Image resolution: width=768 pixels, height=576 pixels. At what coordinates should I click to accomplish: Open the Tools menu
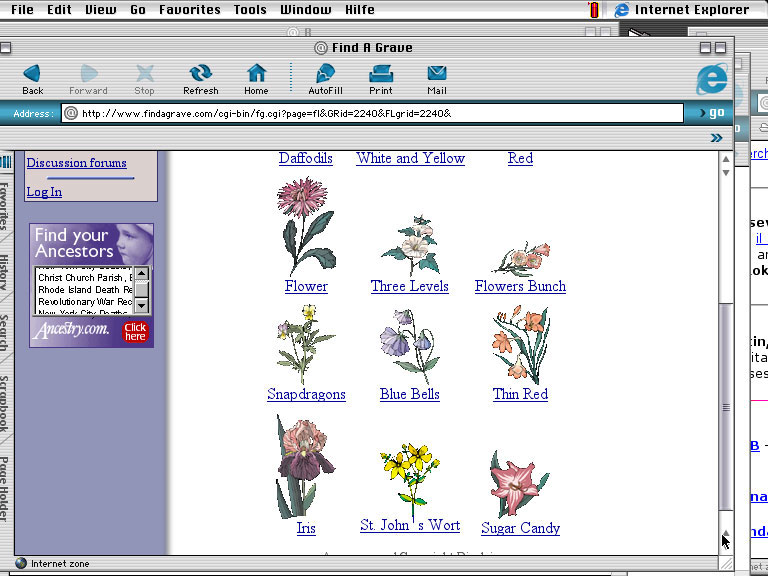[x=250, y=10]
